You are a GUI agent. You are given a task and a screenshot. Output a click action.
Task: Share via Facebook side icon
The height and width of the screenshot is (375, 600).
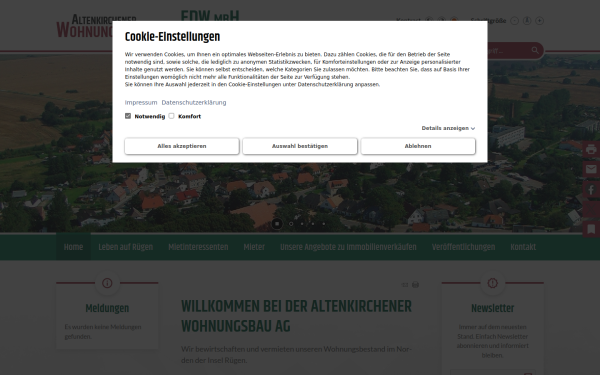pos(591,189)
